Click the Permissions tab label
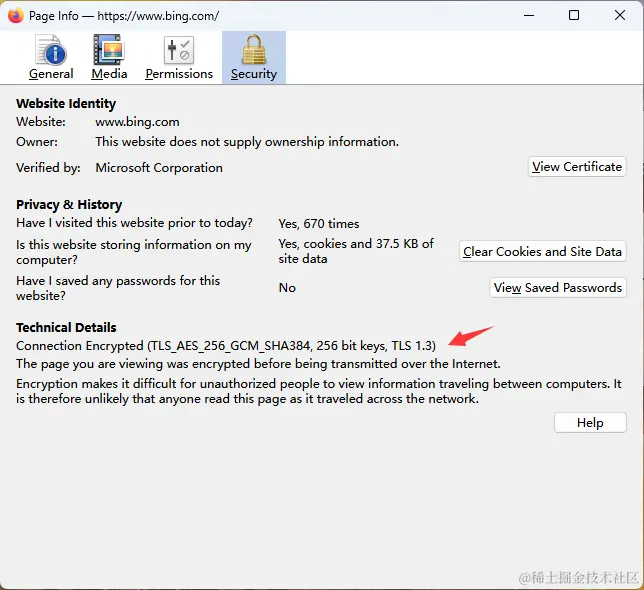Viewport: 644px width, 590px height. pos(179,74)
